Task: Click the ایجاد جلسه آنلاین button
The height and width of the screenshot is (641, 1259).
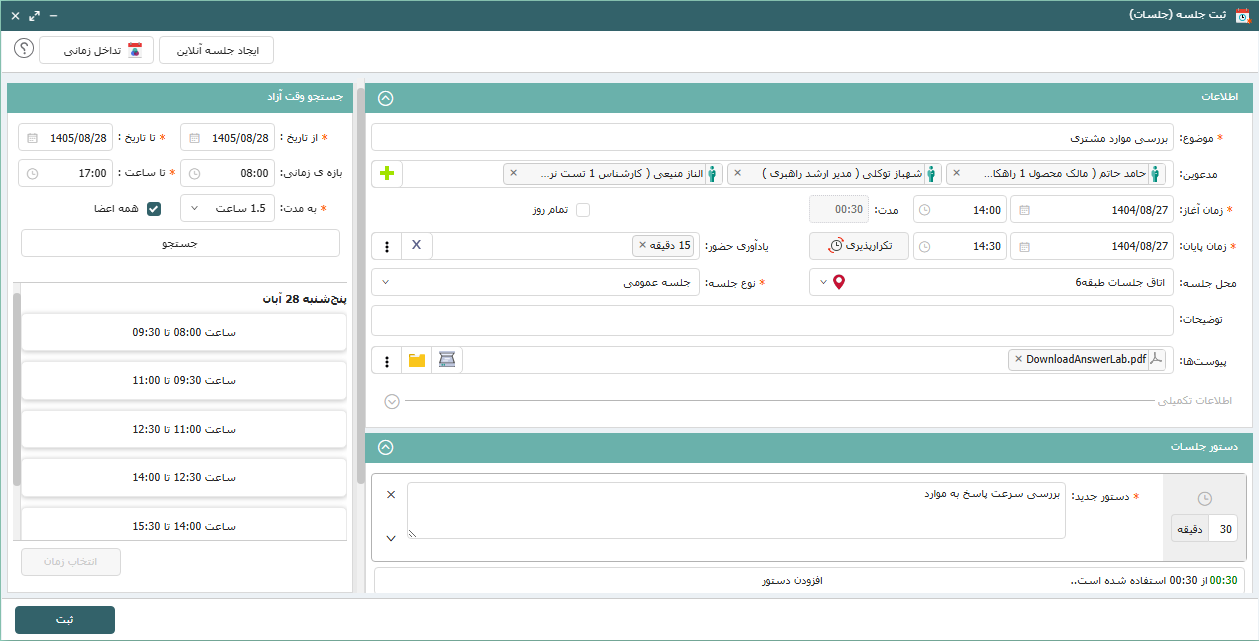Action: tap(216, 50)
